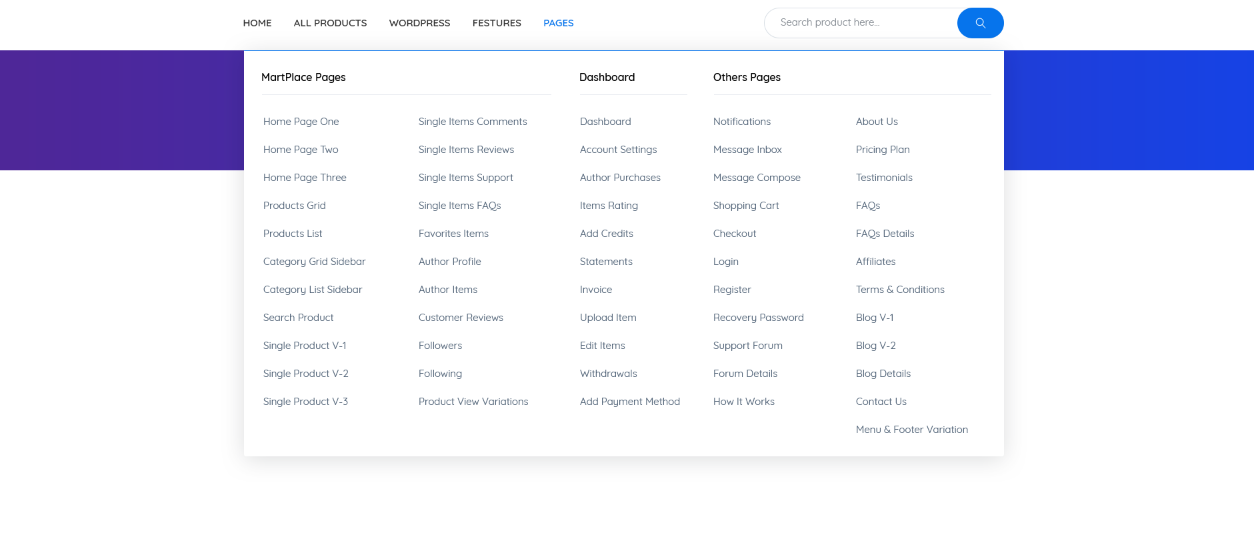Open Menu & Footer Variation page
Viewport: 1254px width, 551px height.
pos(911,430)
